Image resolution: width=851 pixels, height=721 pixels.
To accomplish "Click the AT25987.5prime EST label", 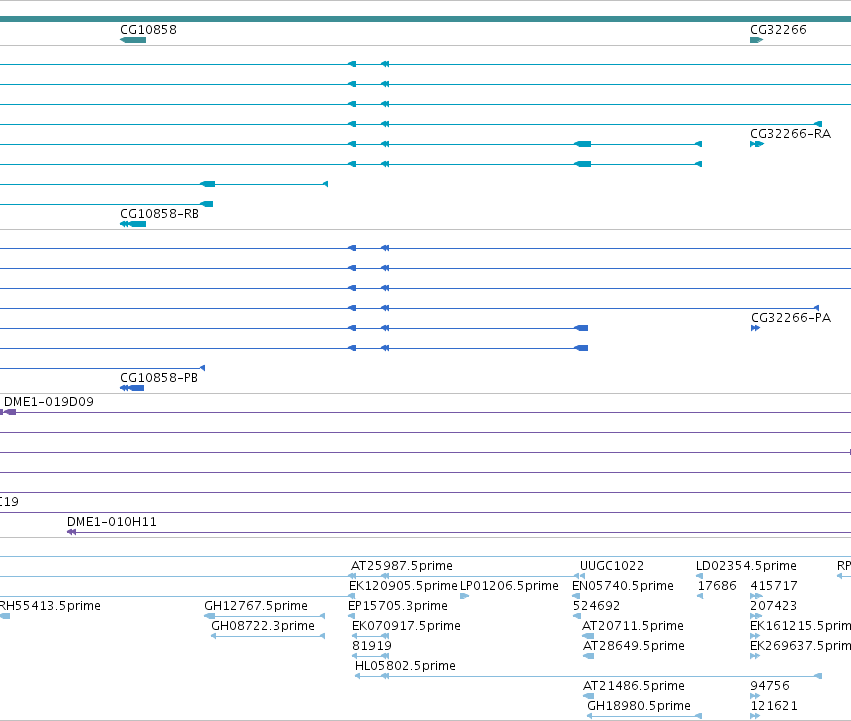I will pos(402,566).
